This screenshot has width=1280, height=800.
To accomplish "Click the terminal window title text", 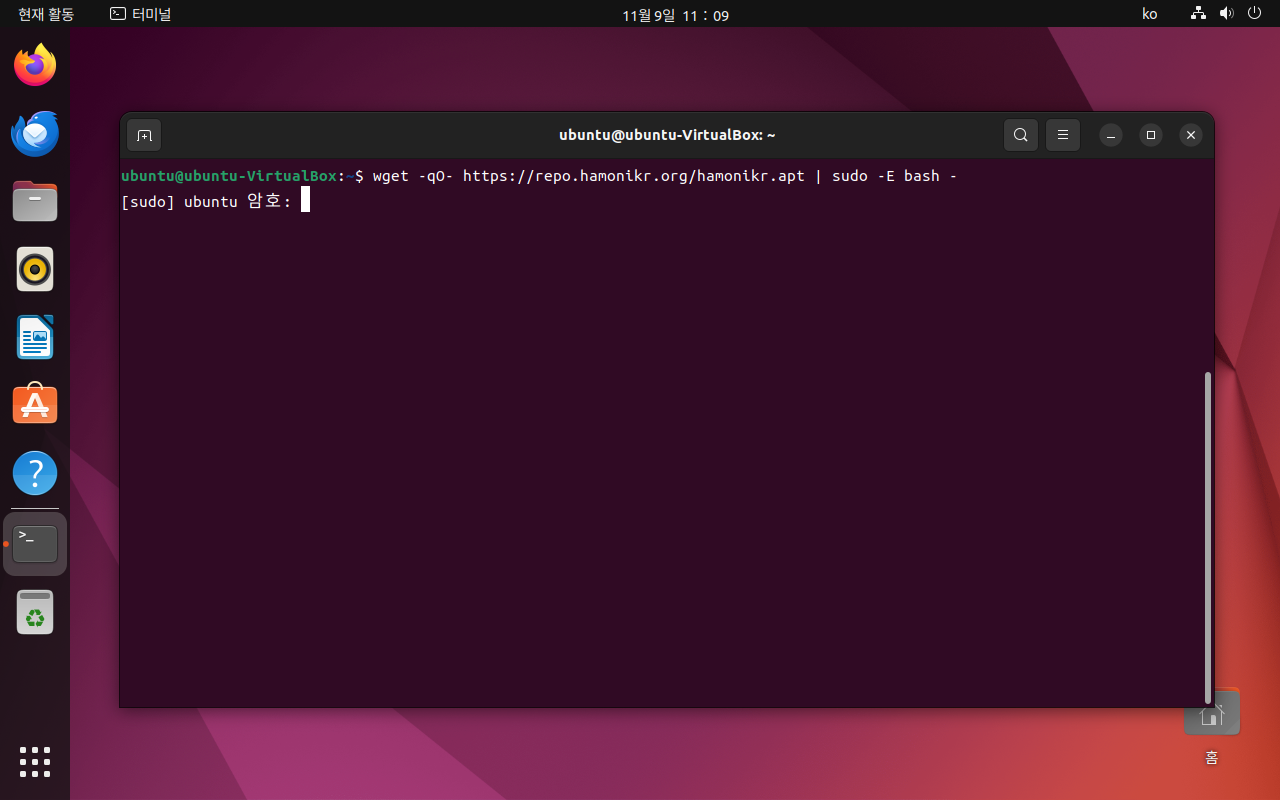I will (667, 135).
